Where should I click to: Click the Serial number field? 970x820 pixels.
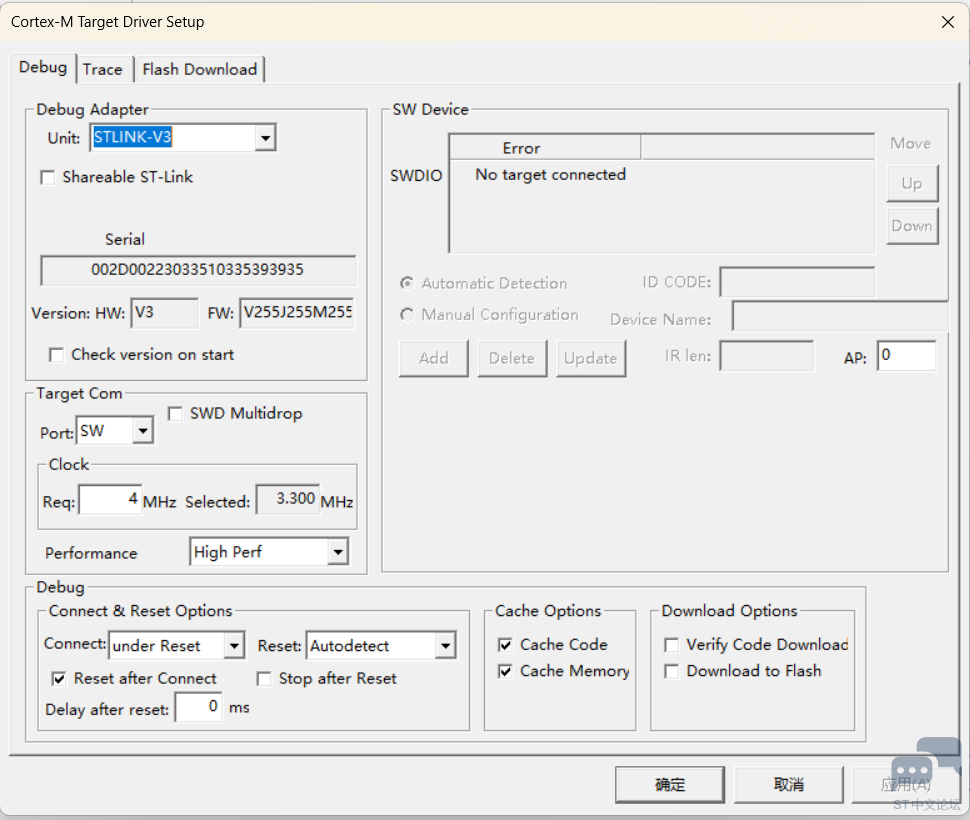click(x=198, y=270)
